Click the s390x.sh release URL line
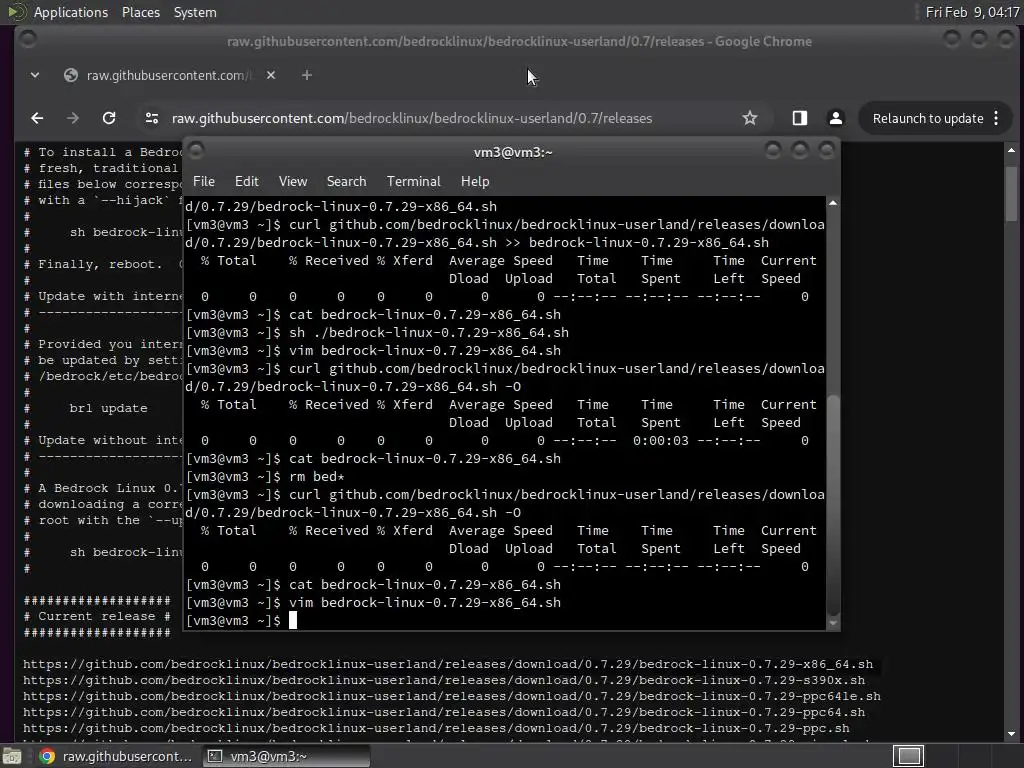Screen dimensions: 1024x768 click(x=444, y=680)
